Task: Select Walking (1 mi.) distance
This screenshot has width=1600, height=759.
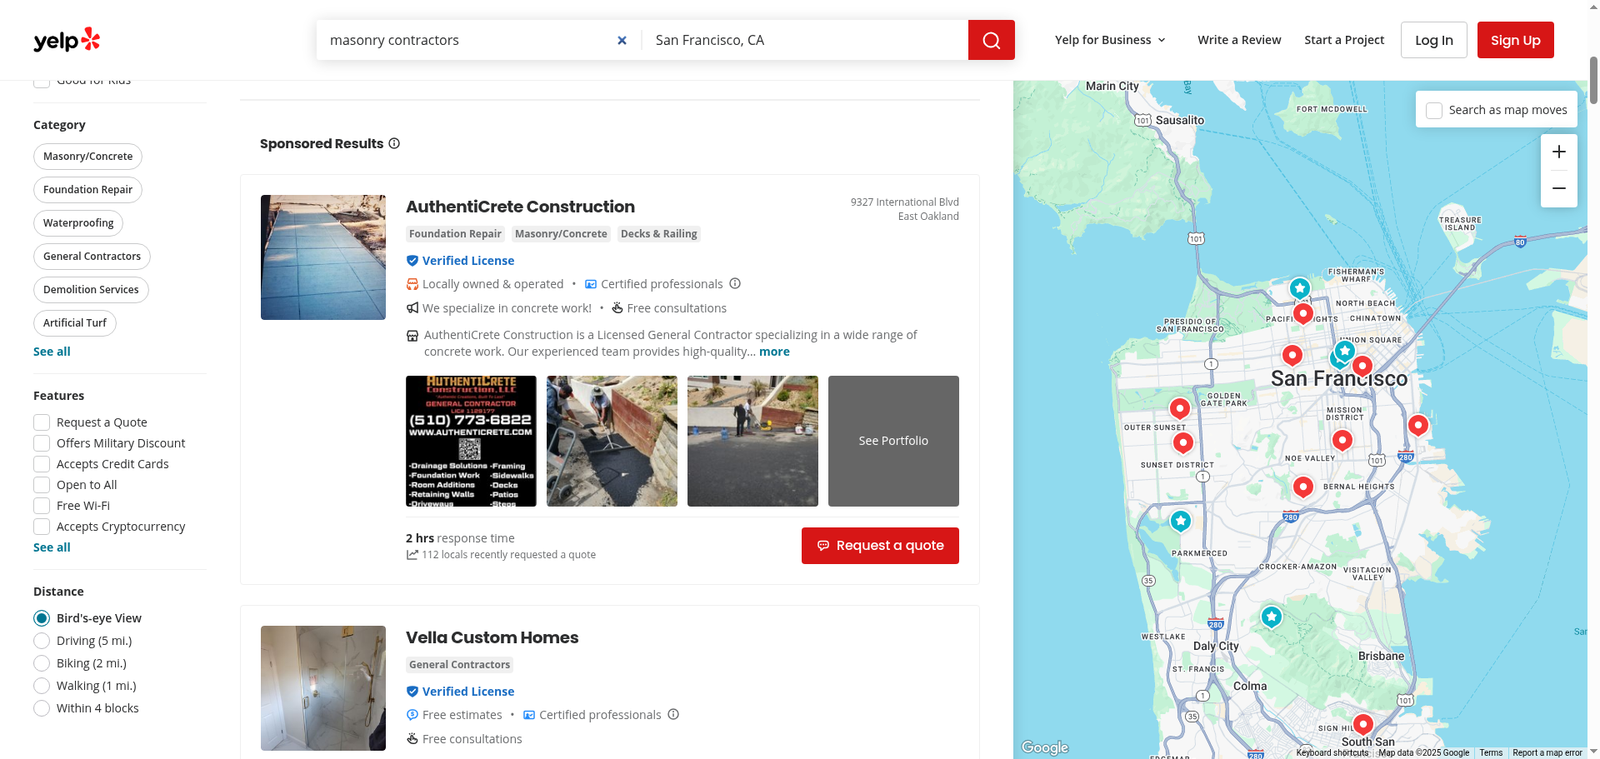Action: click(42, 685)
